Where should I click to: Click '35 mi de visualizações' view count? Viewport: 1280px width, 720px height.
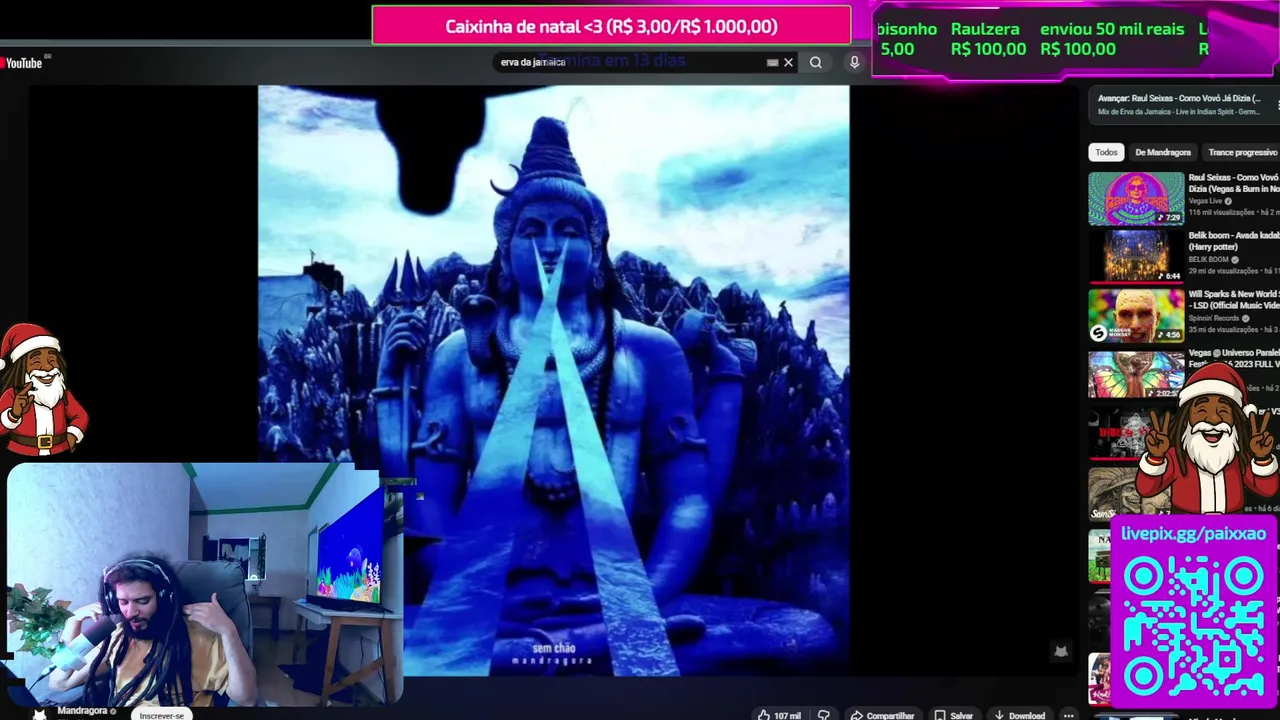coord(1224,330)
